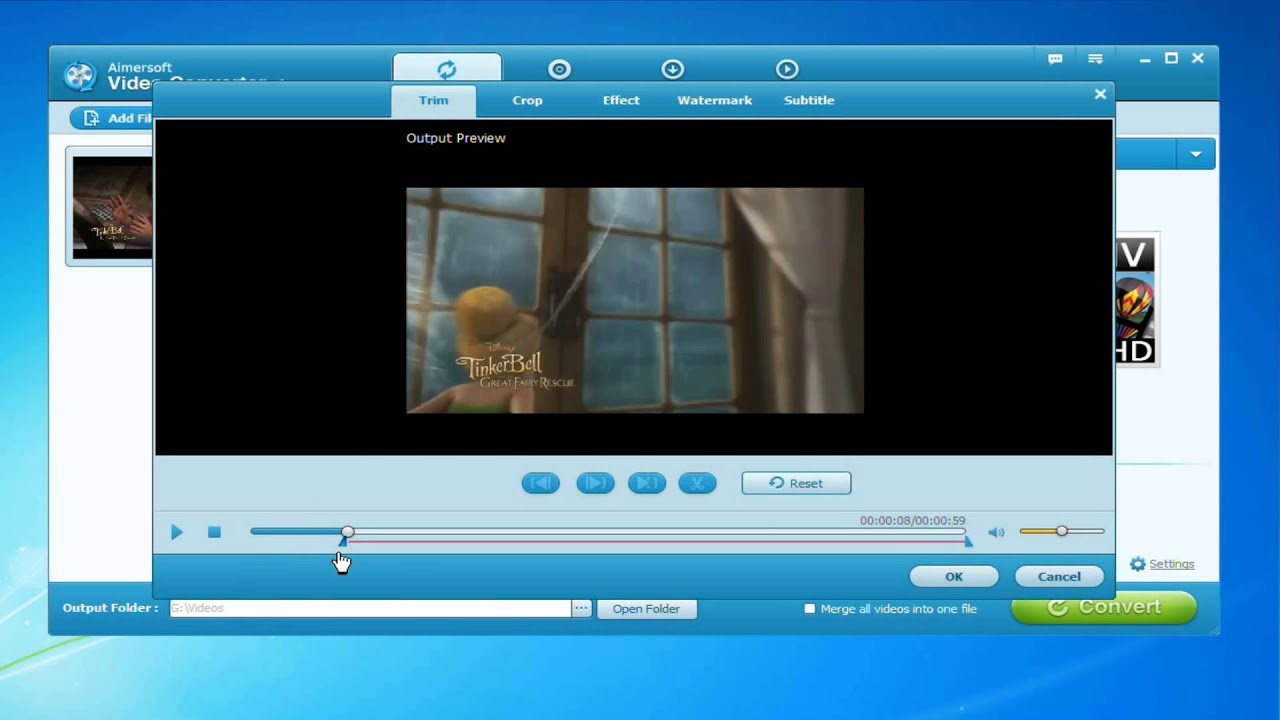This screenshot has height=720, width=1280.
Task: Click the Settings gear icon
Action: tap(1138, 564)
